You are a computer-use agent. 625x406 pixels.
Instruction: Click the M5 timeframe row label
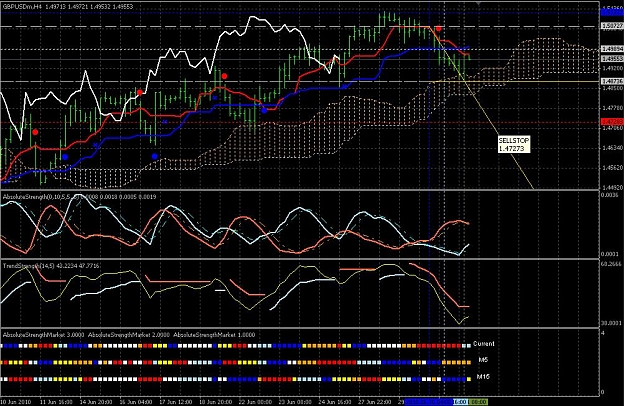coord(483,360)
